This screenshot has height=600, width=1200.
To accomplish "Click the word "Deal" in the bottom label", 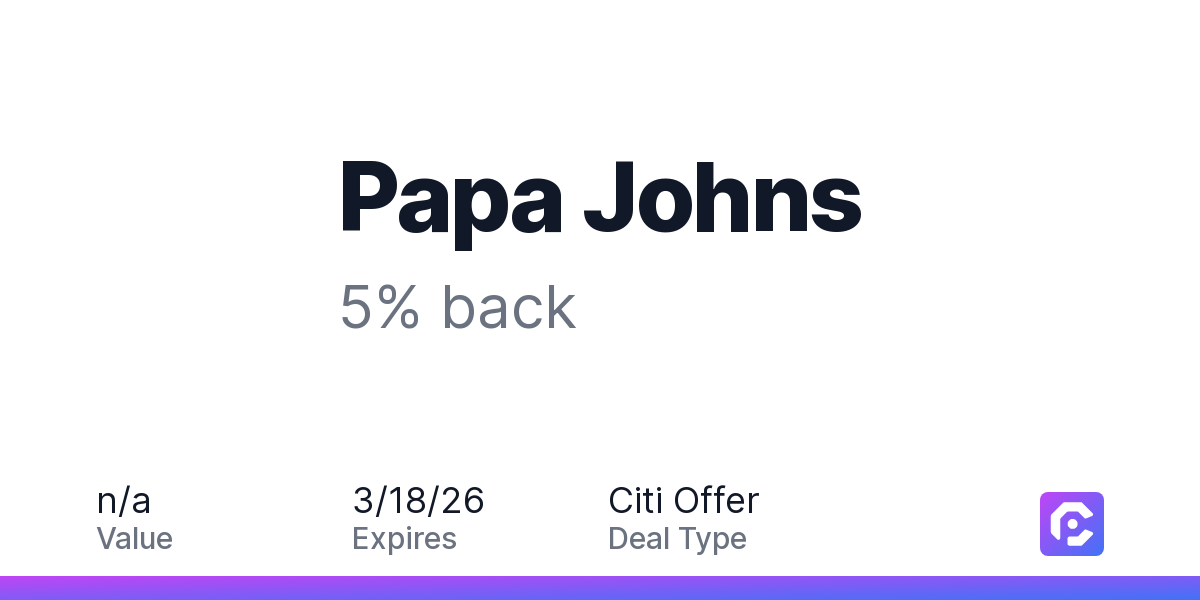I will coord(636,539).
